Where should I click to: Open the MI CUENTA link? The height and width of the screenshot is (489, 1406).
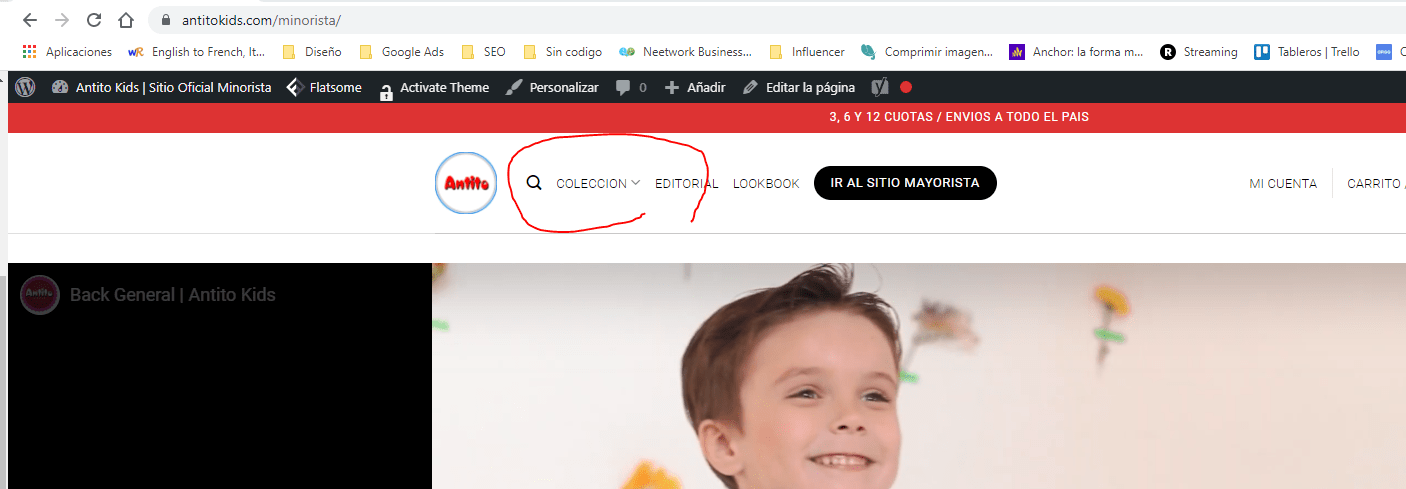[x=1283, y=184]
